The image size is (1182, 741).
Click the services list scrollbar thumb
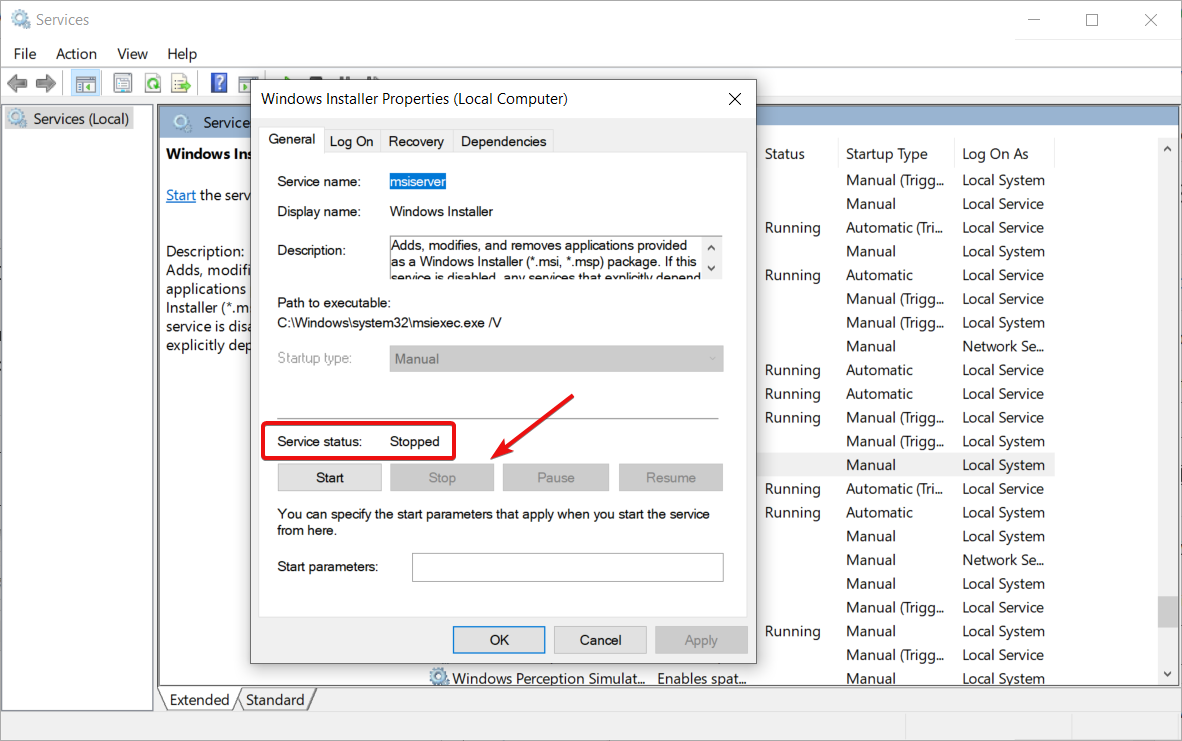click(1168, 611)
